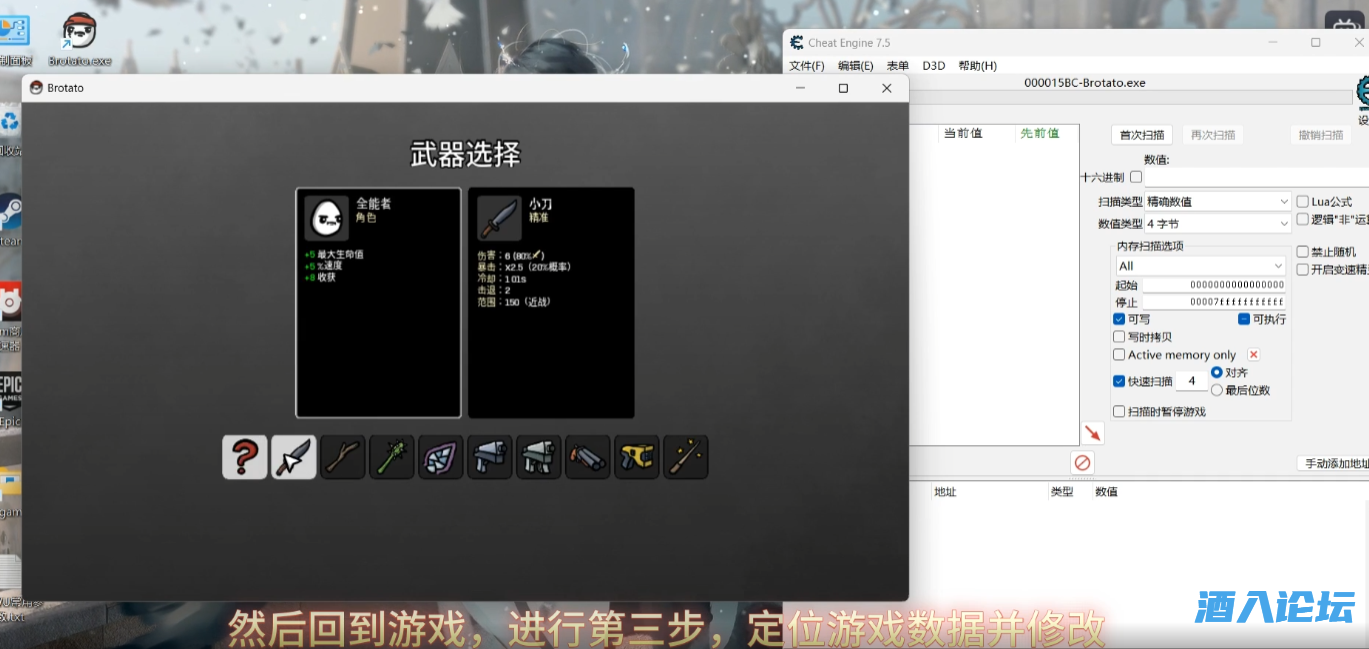
Task: Enable the 十六进制 hex checkbox
Action: click(1136, 177)
